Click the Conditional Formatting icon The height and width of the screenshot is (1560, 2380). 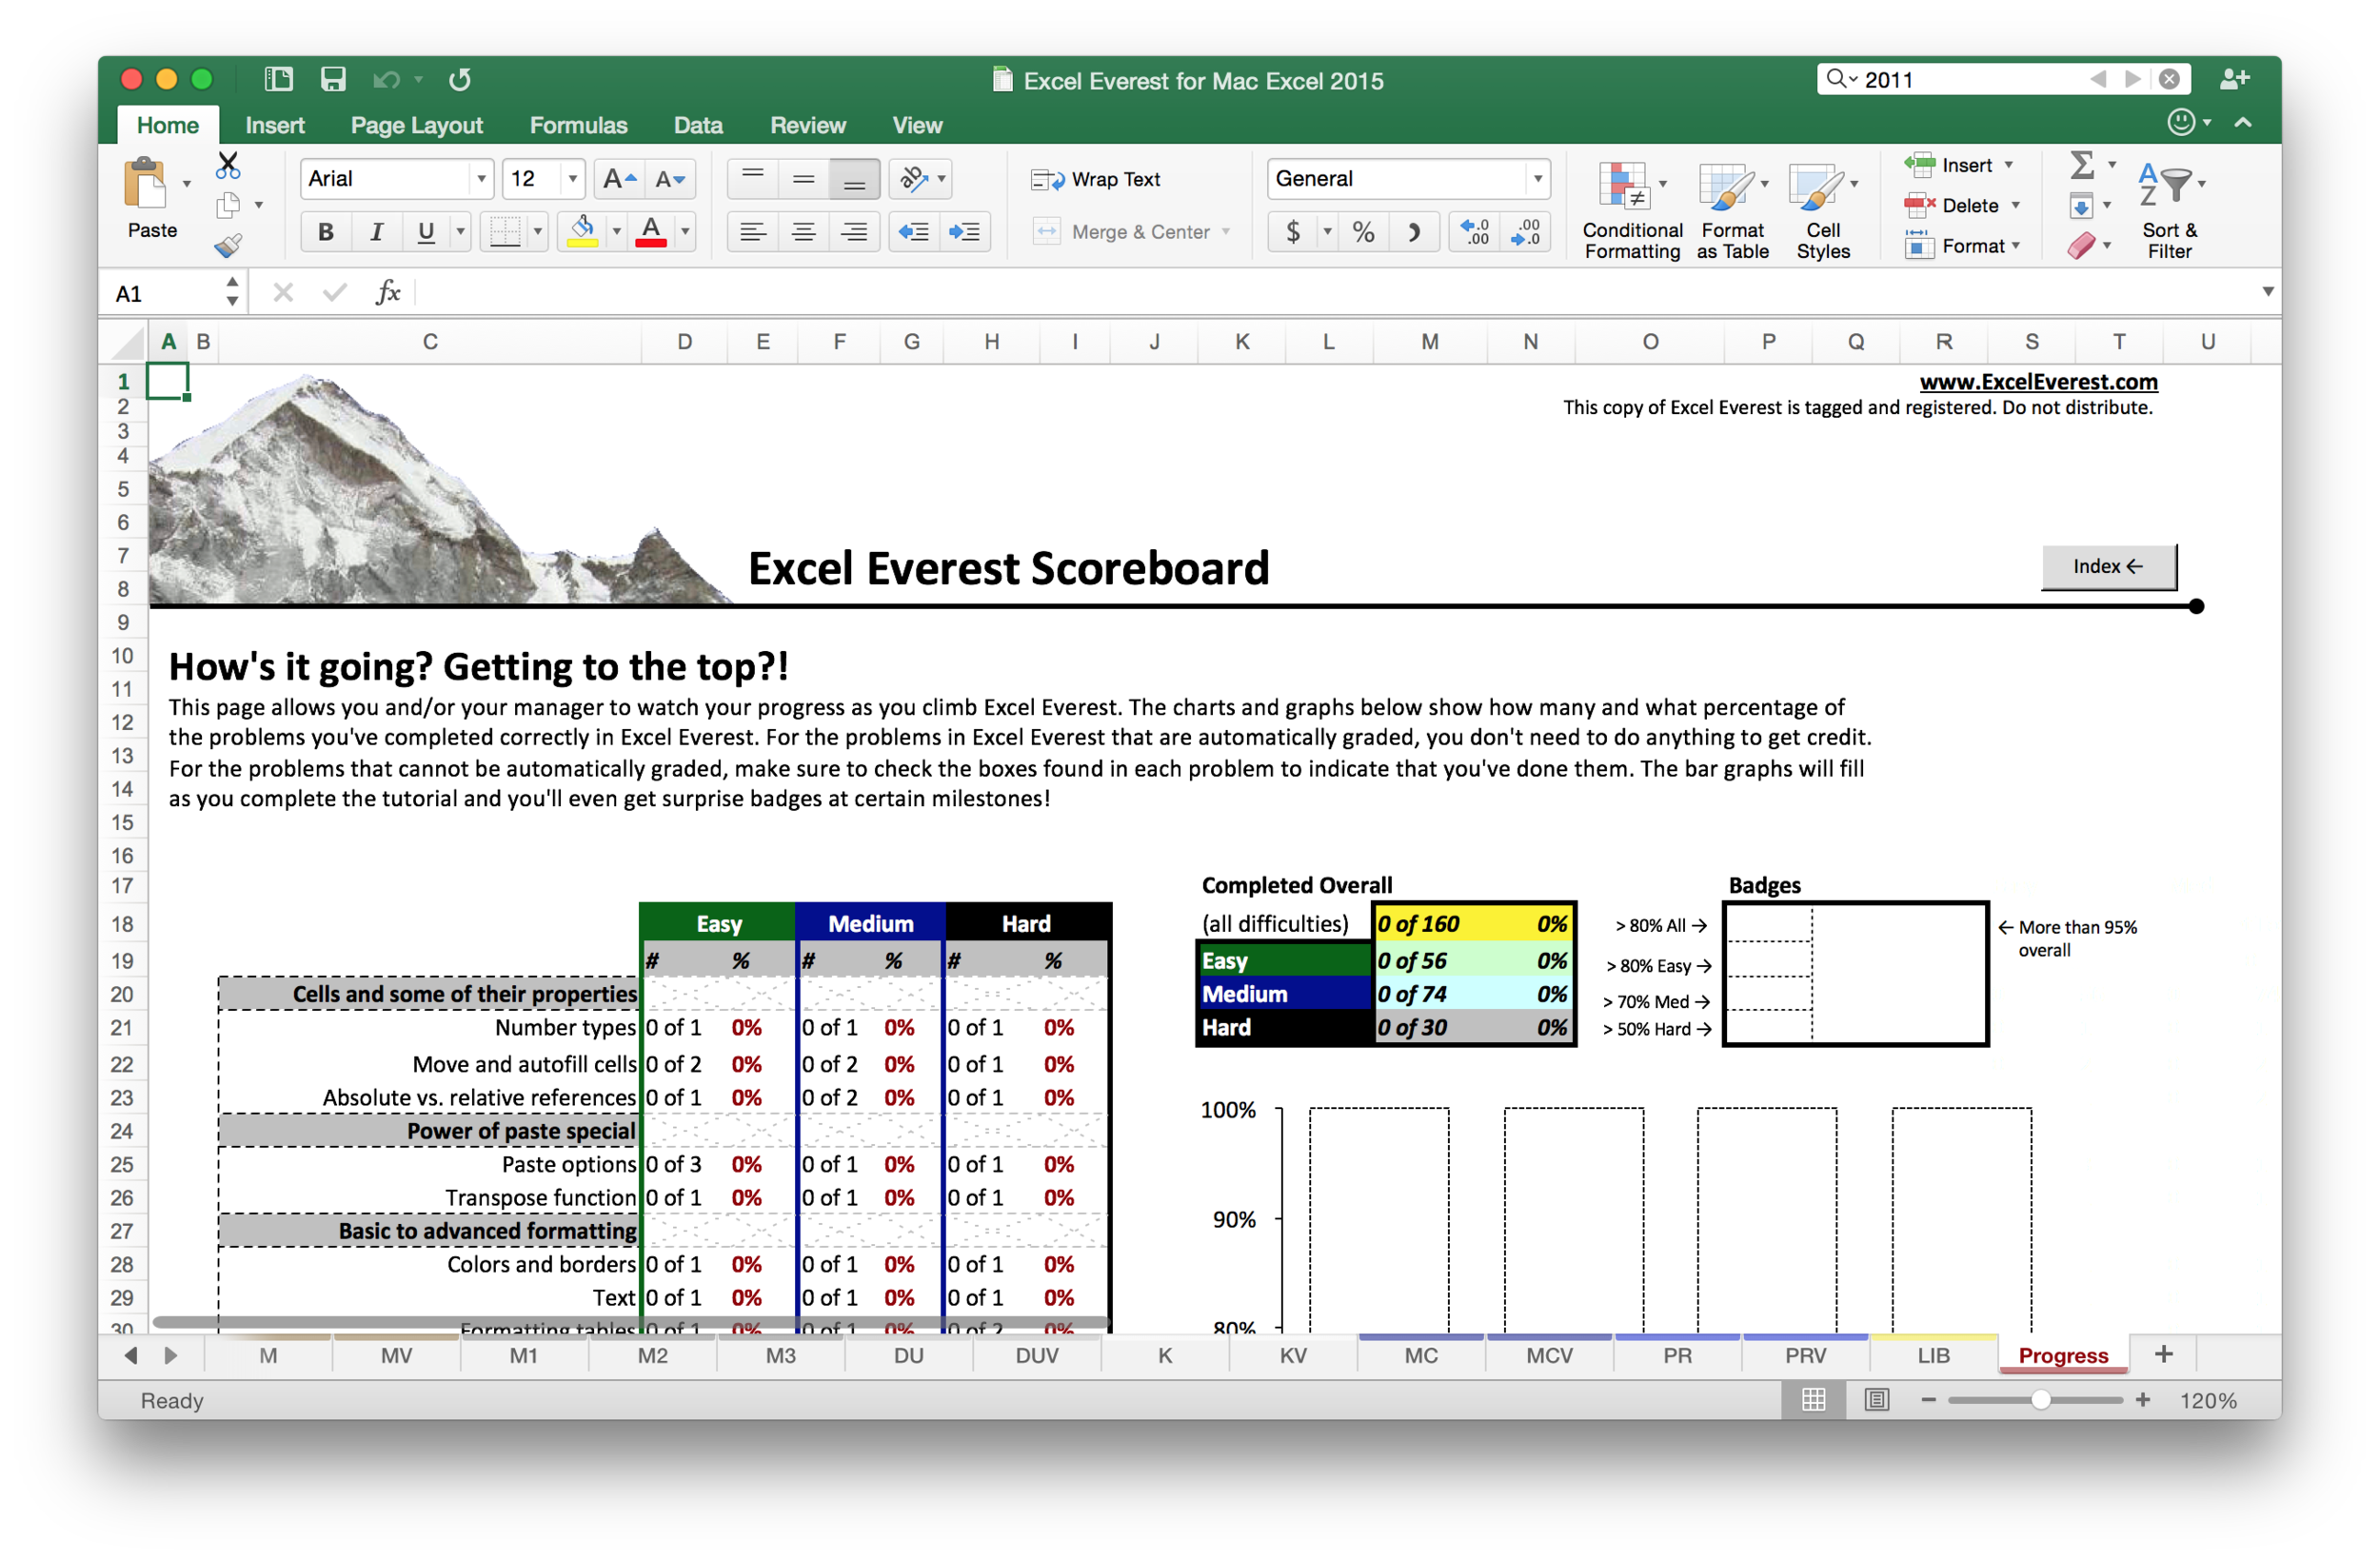1623,187
